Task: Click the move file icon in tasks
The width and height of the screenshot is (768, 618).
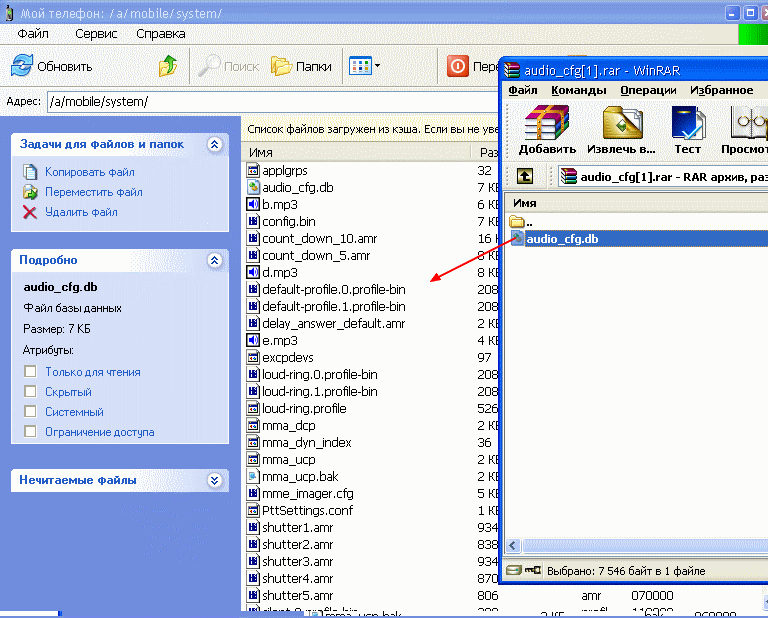Action: (30, 192)
